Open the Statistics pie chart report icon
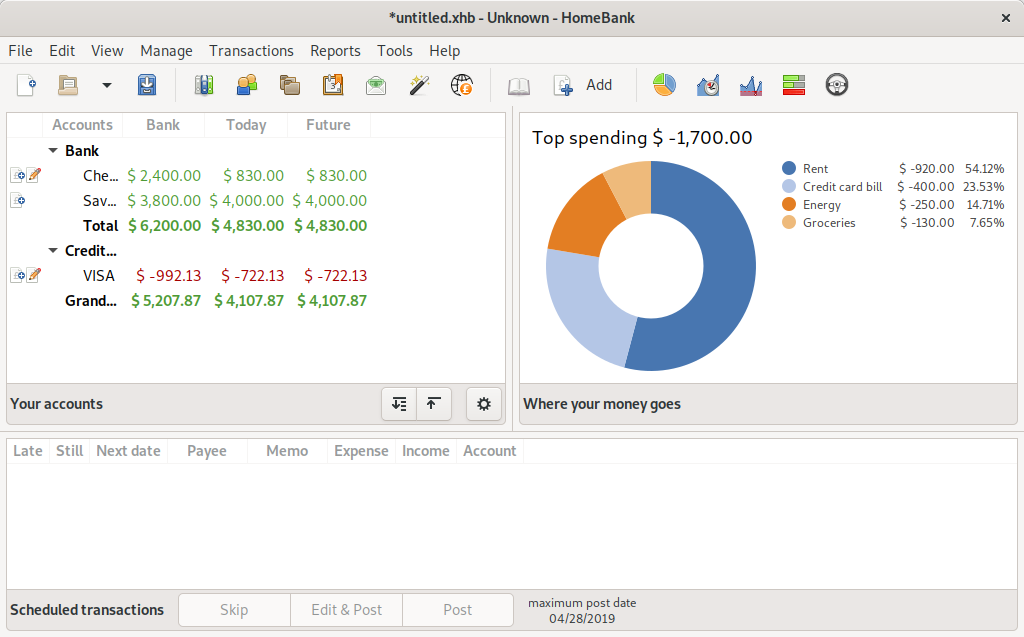Image resolution: width=1024 pixels, height=637 pixels. click(x=663, y=85)
